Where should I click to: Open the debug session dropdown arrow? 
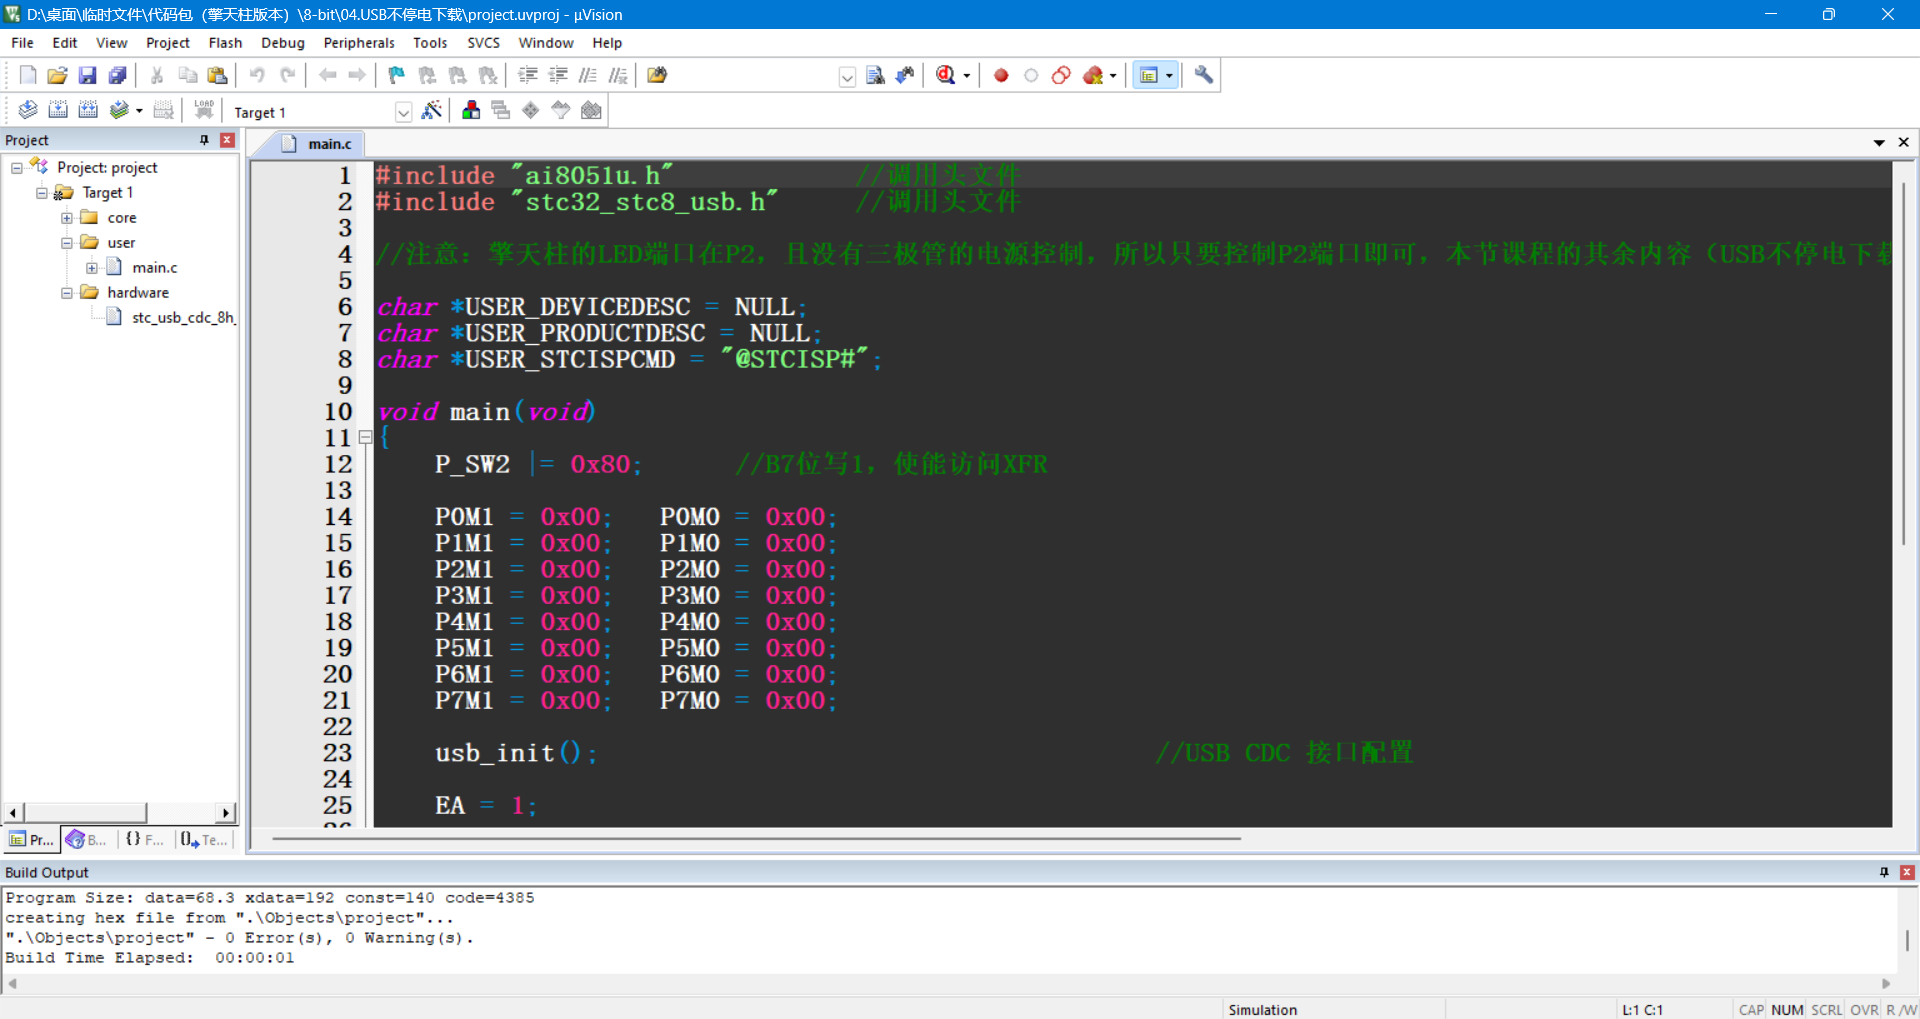[967, 76]
